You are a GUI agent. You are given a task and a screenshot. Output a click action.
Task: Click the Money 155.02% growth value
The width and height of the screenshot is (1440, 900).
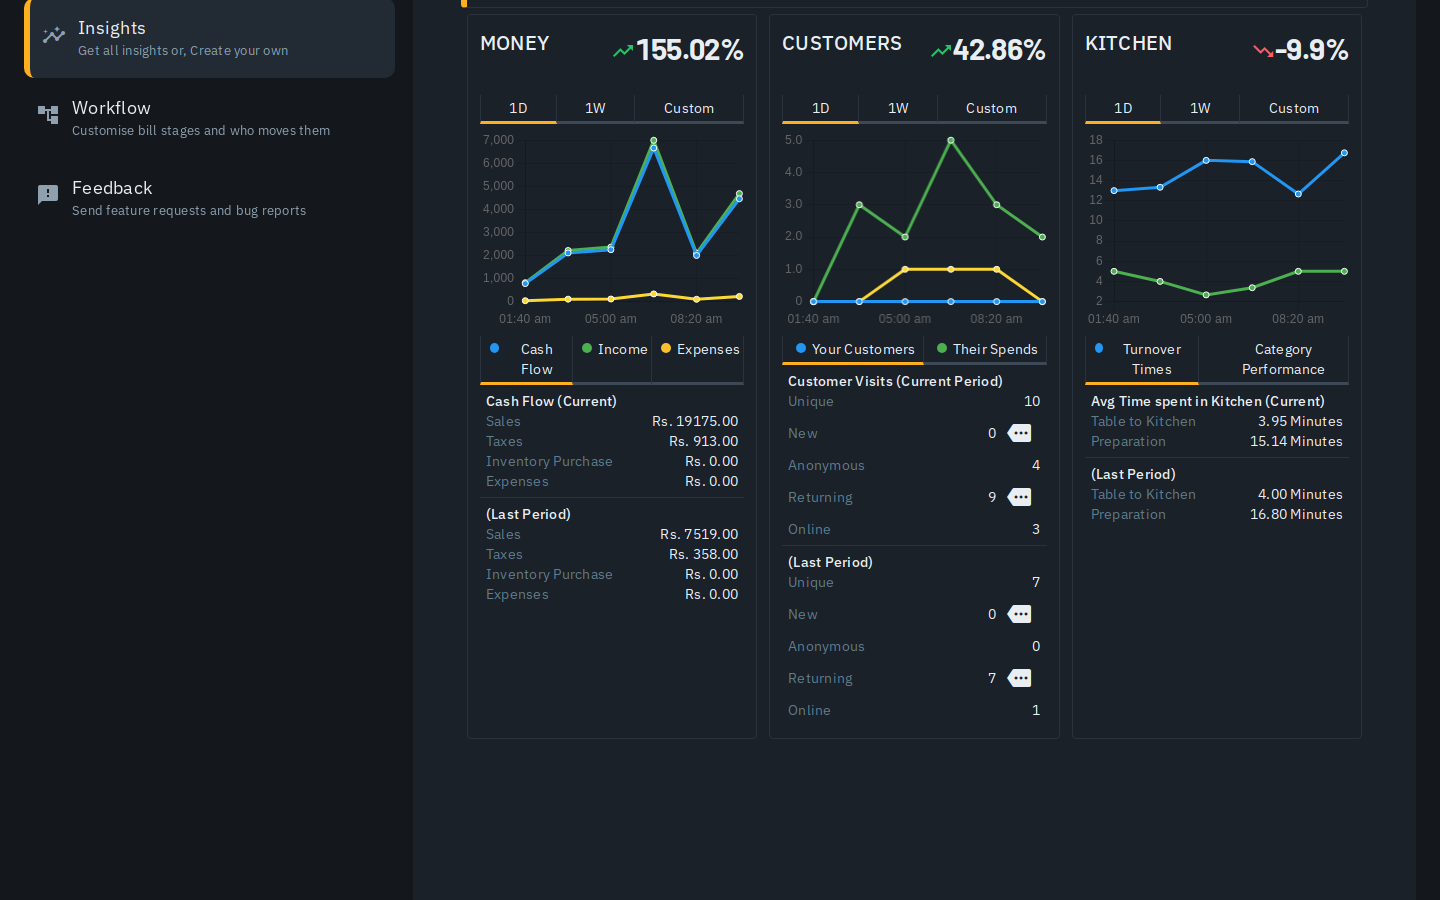point(690,49)
